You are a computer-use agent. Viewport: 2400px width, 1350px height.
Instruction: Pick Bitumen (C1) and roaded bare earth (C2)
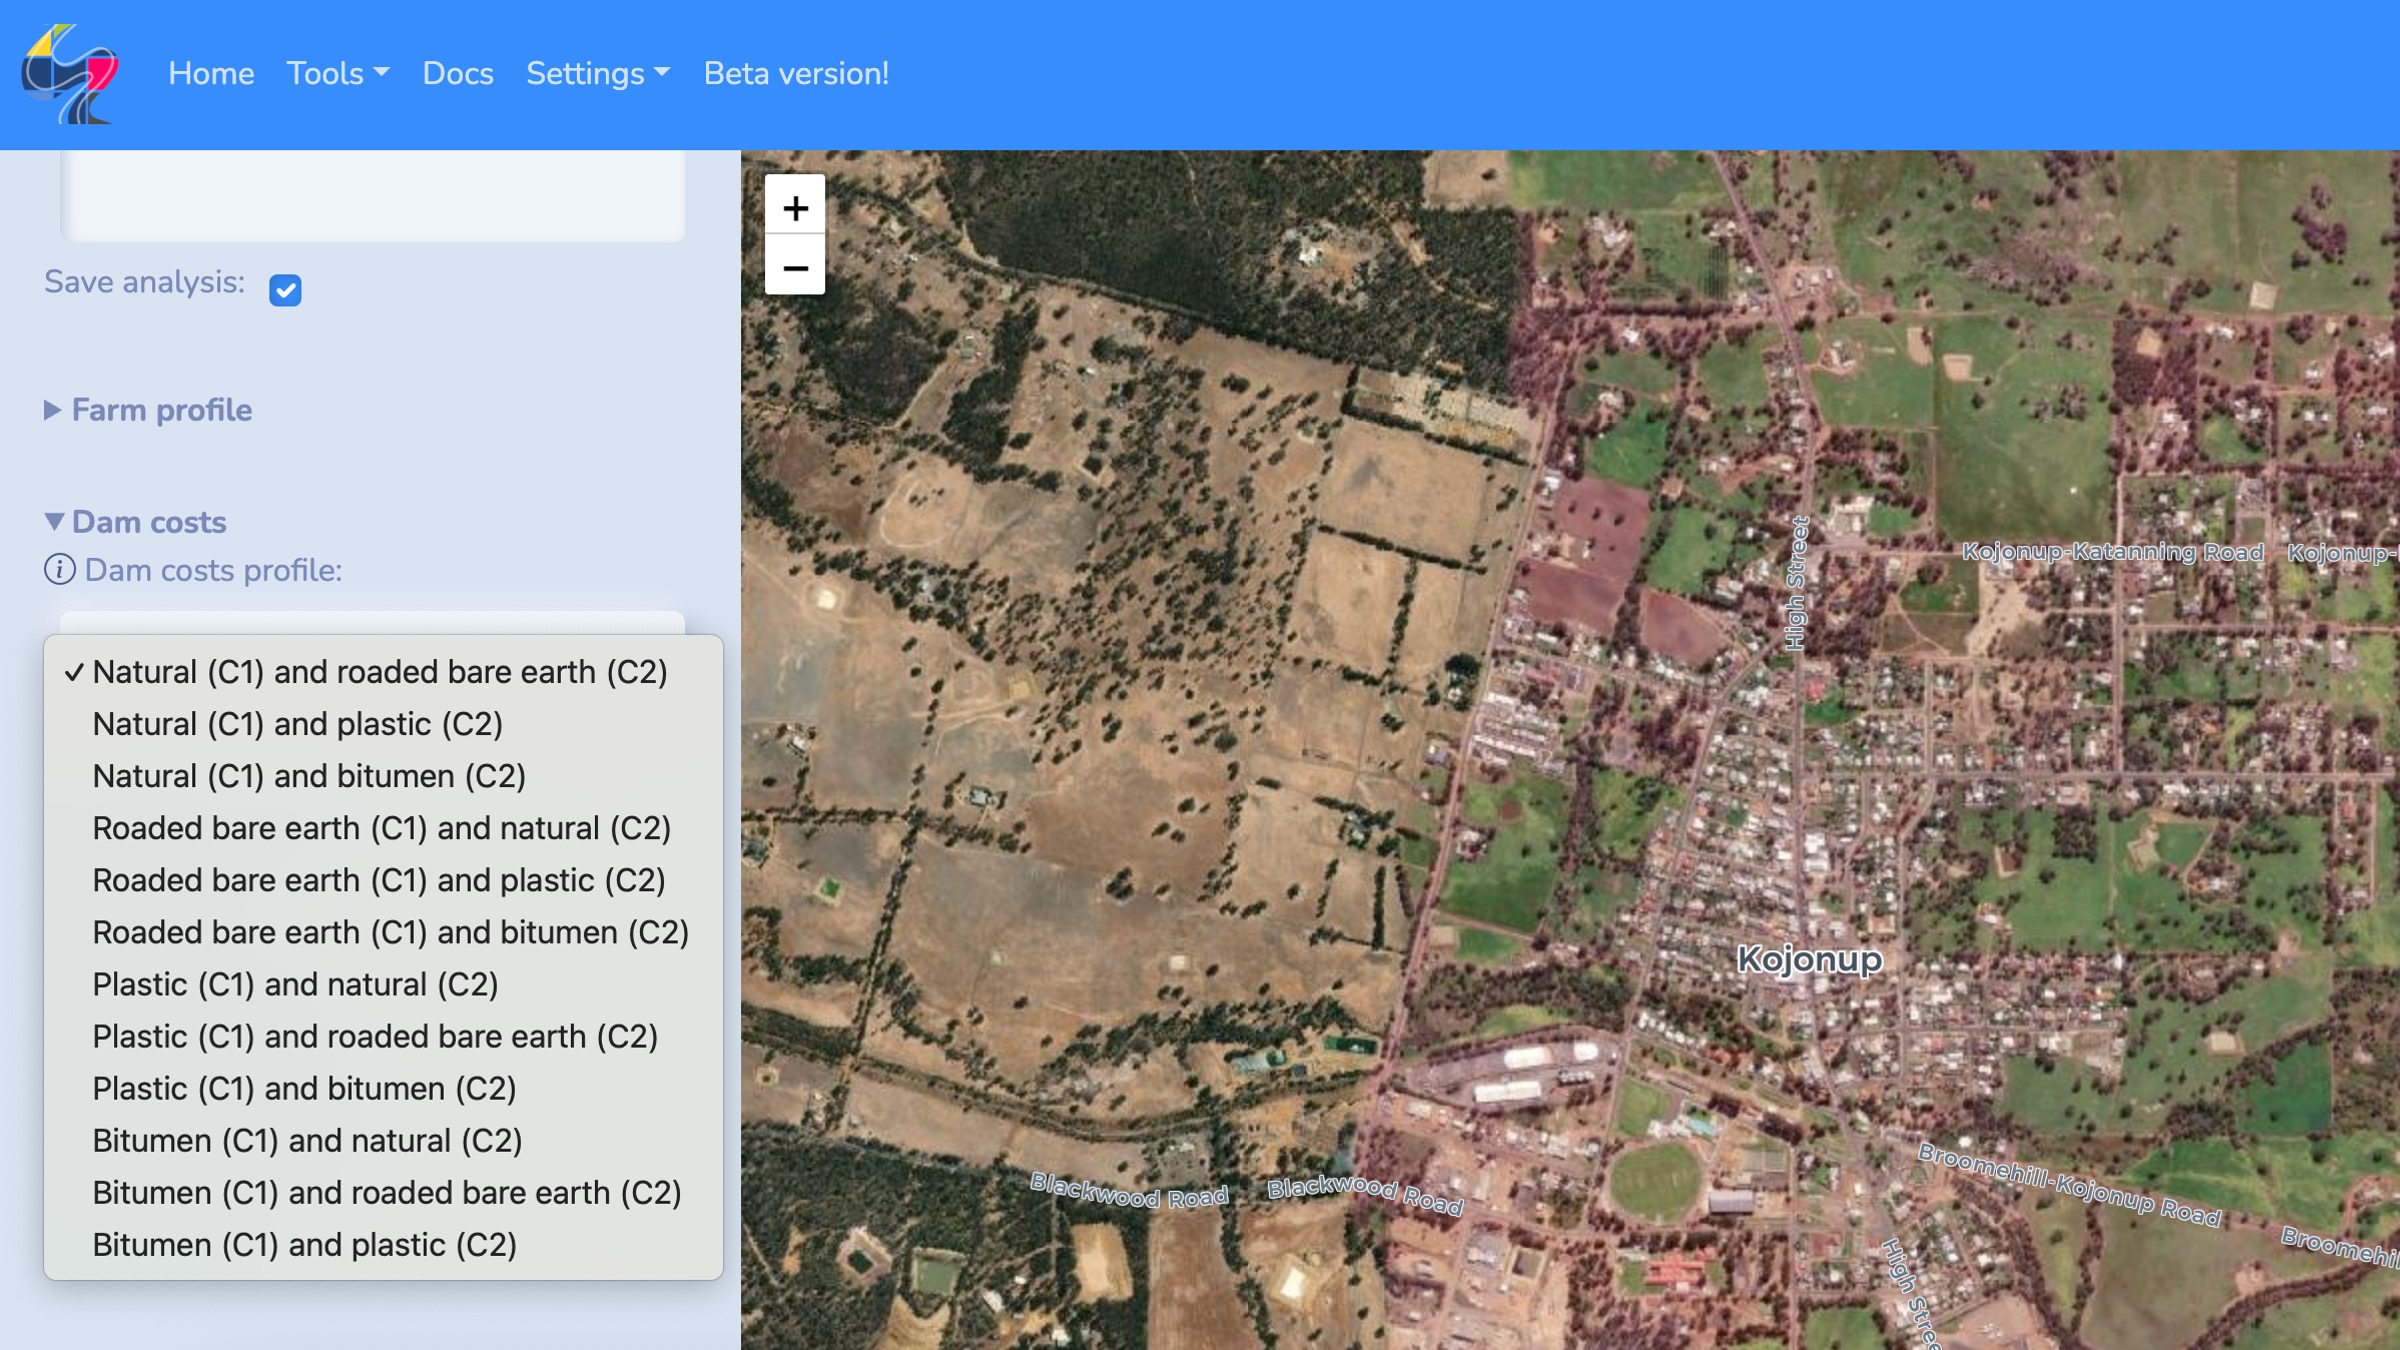[383, 1192]
